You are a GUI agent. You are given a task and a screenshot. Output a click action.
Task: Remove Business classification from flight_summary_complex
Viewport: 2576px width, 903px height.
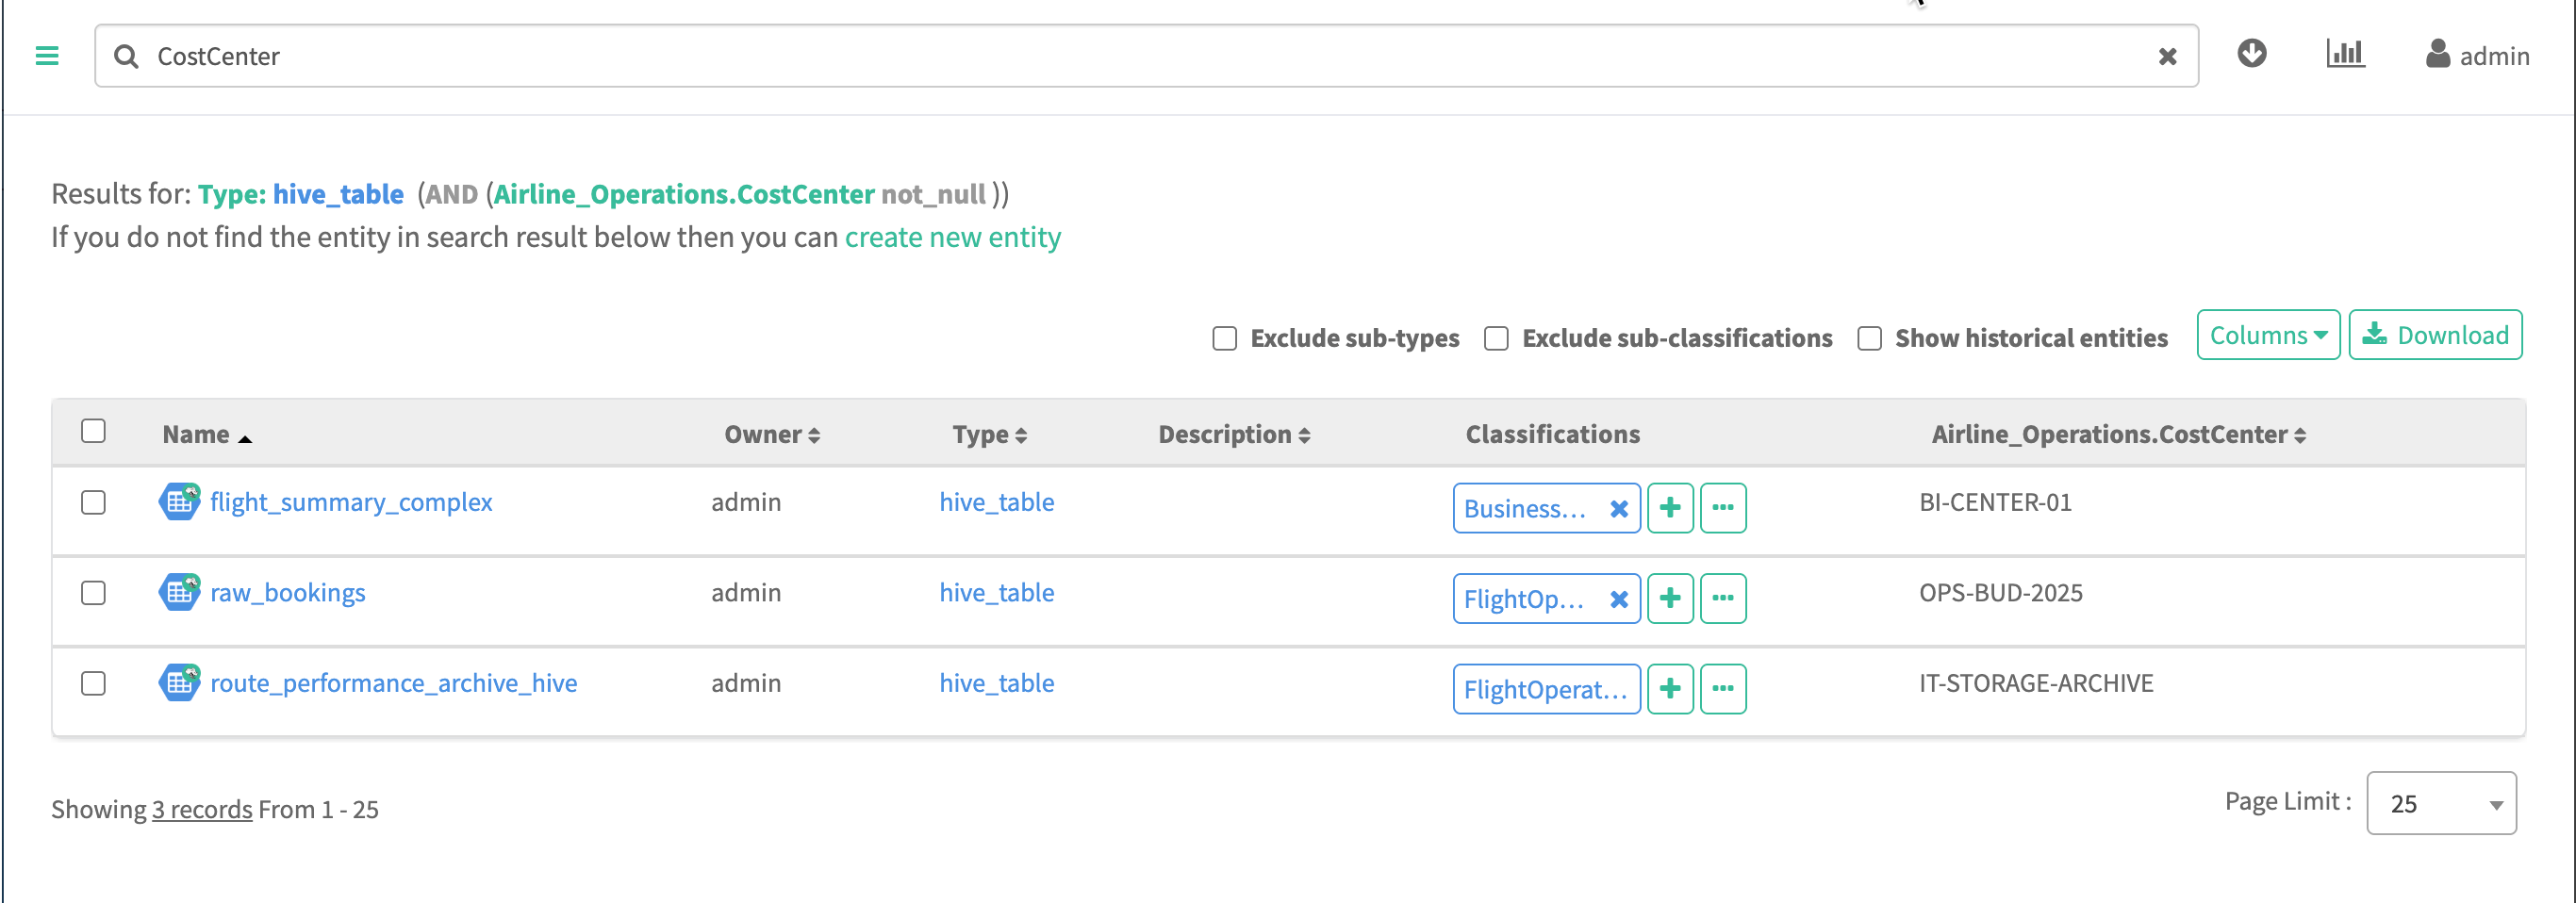(x=1618, y=509)
